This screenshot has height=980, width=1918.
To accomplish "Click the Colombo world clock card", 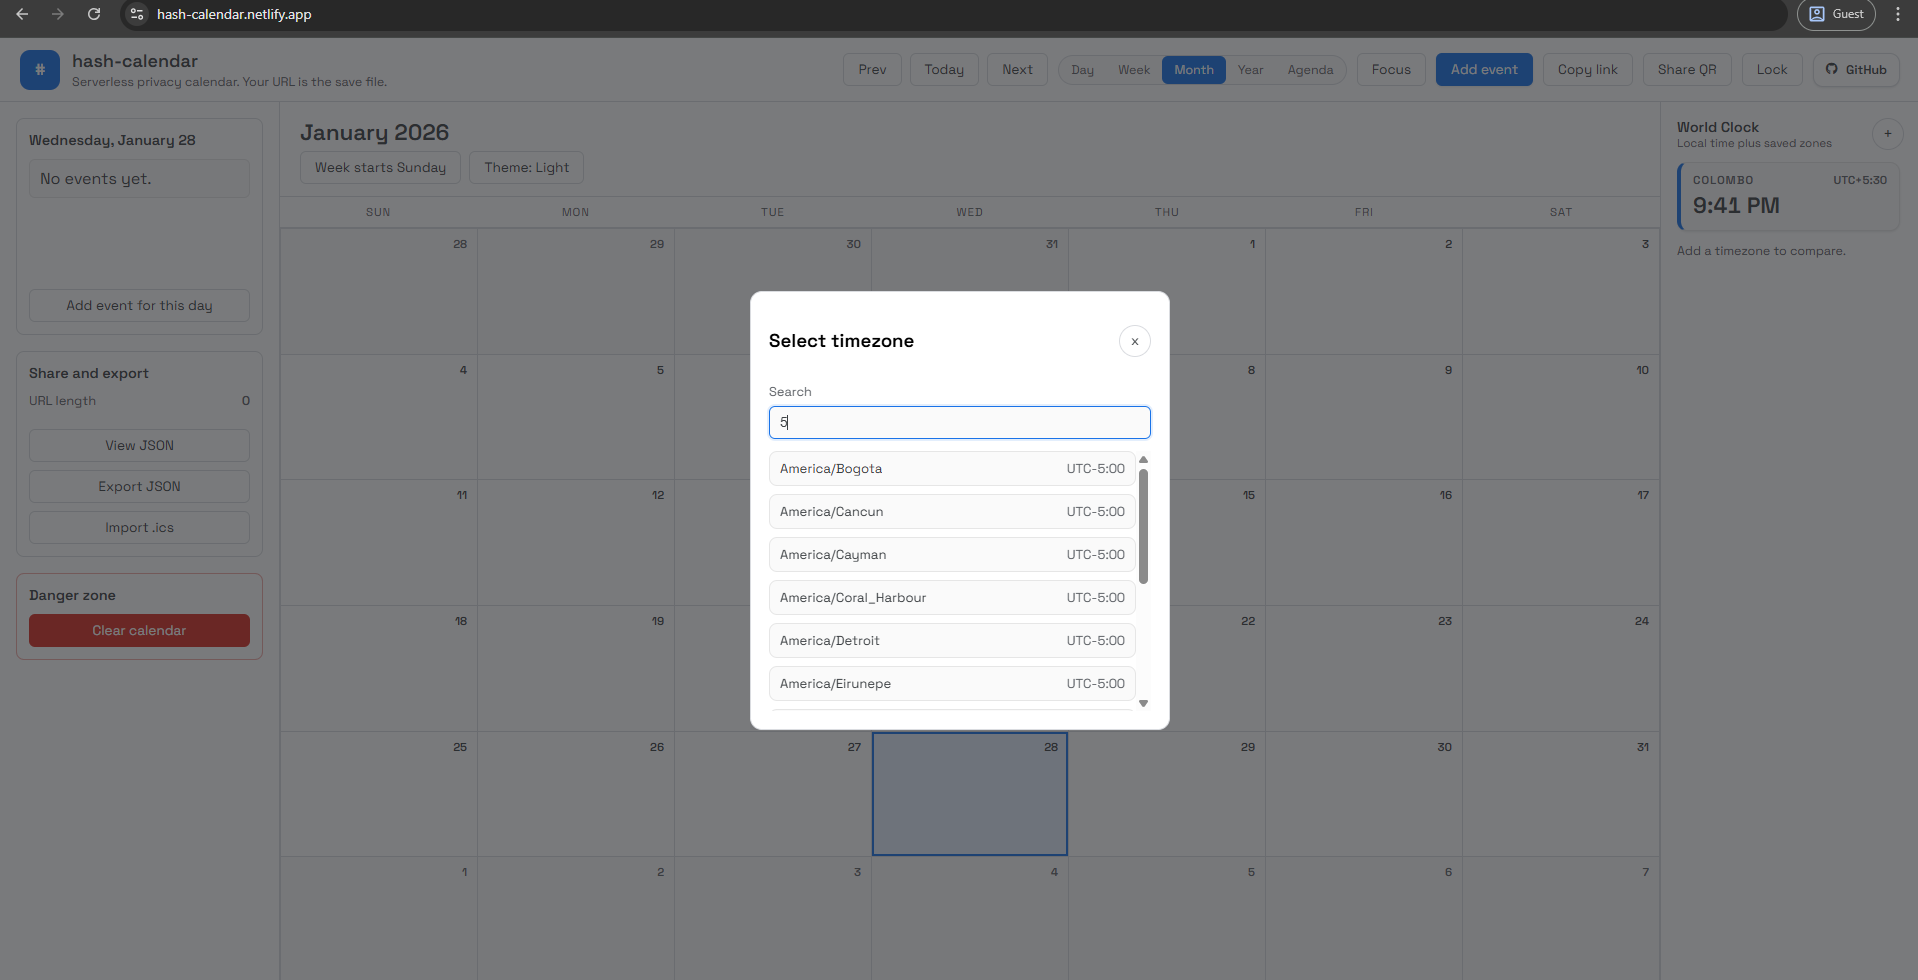I will pyautogui.click(x=1788, y=197).
